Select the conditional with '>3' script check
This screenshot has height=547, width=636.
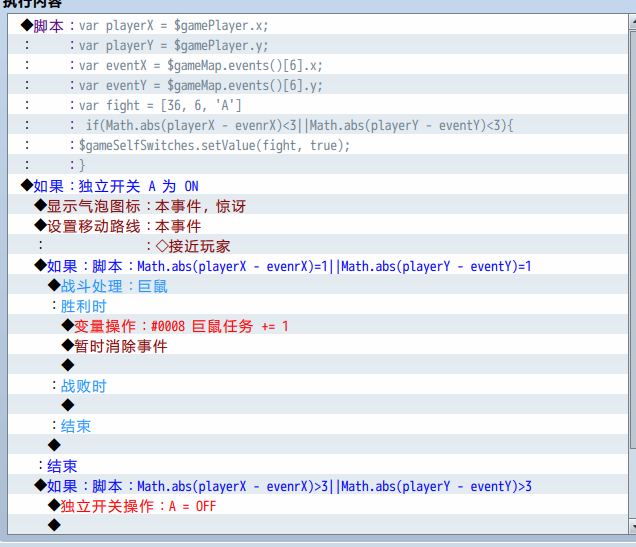point(318,485)
